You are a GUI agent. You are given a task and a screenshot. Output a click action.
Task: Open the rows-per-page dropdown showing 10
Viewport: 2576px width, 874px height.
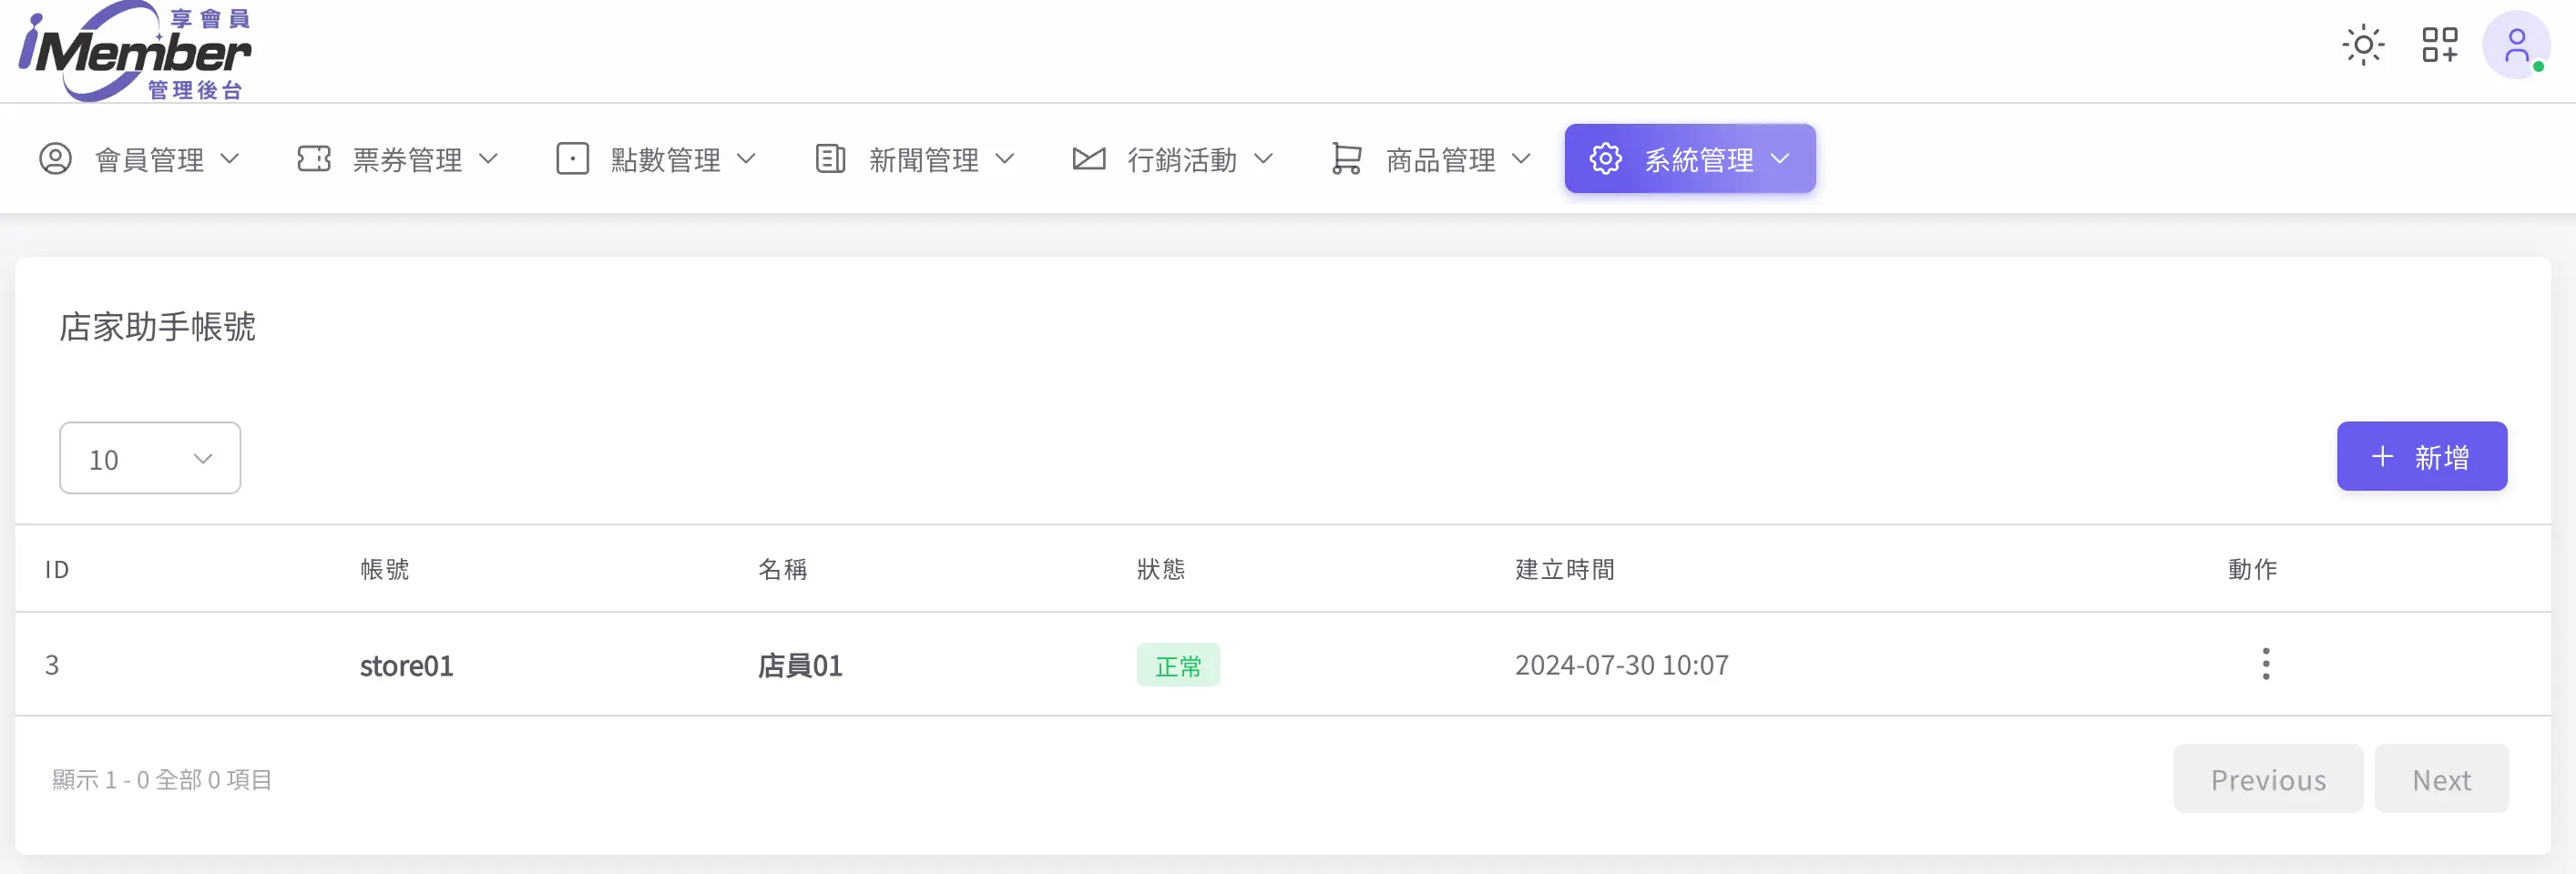pos(150,459)
